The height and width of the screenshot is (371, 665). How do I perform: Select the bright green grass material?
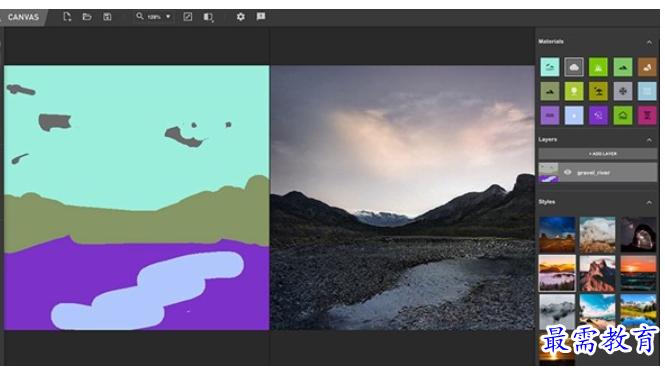coord(598,67)
